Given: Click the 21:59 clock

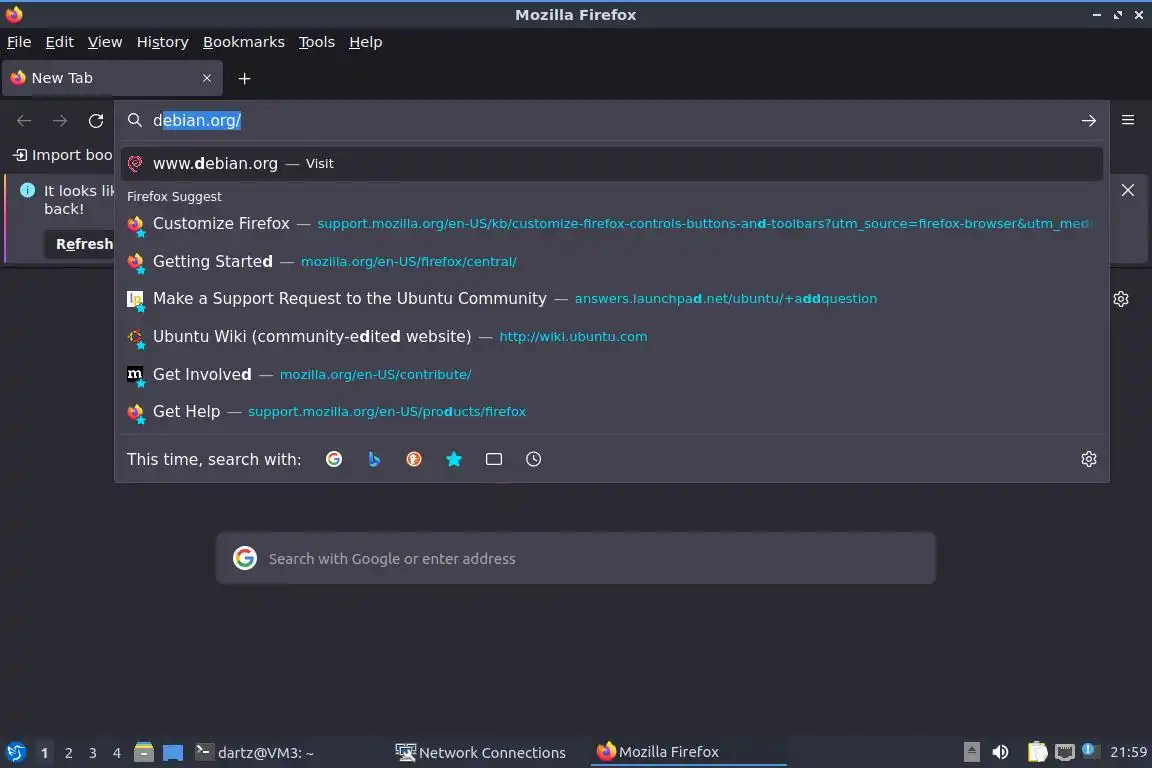Looking at the screenshot, I should tap(1128, 752).
